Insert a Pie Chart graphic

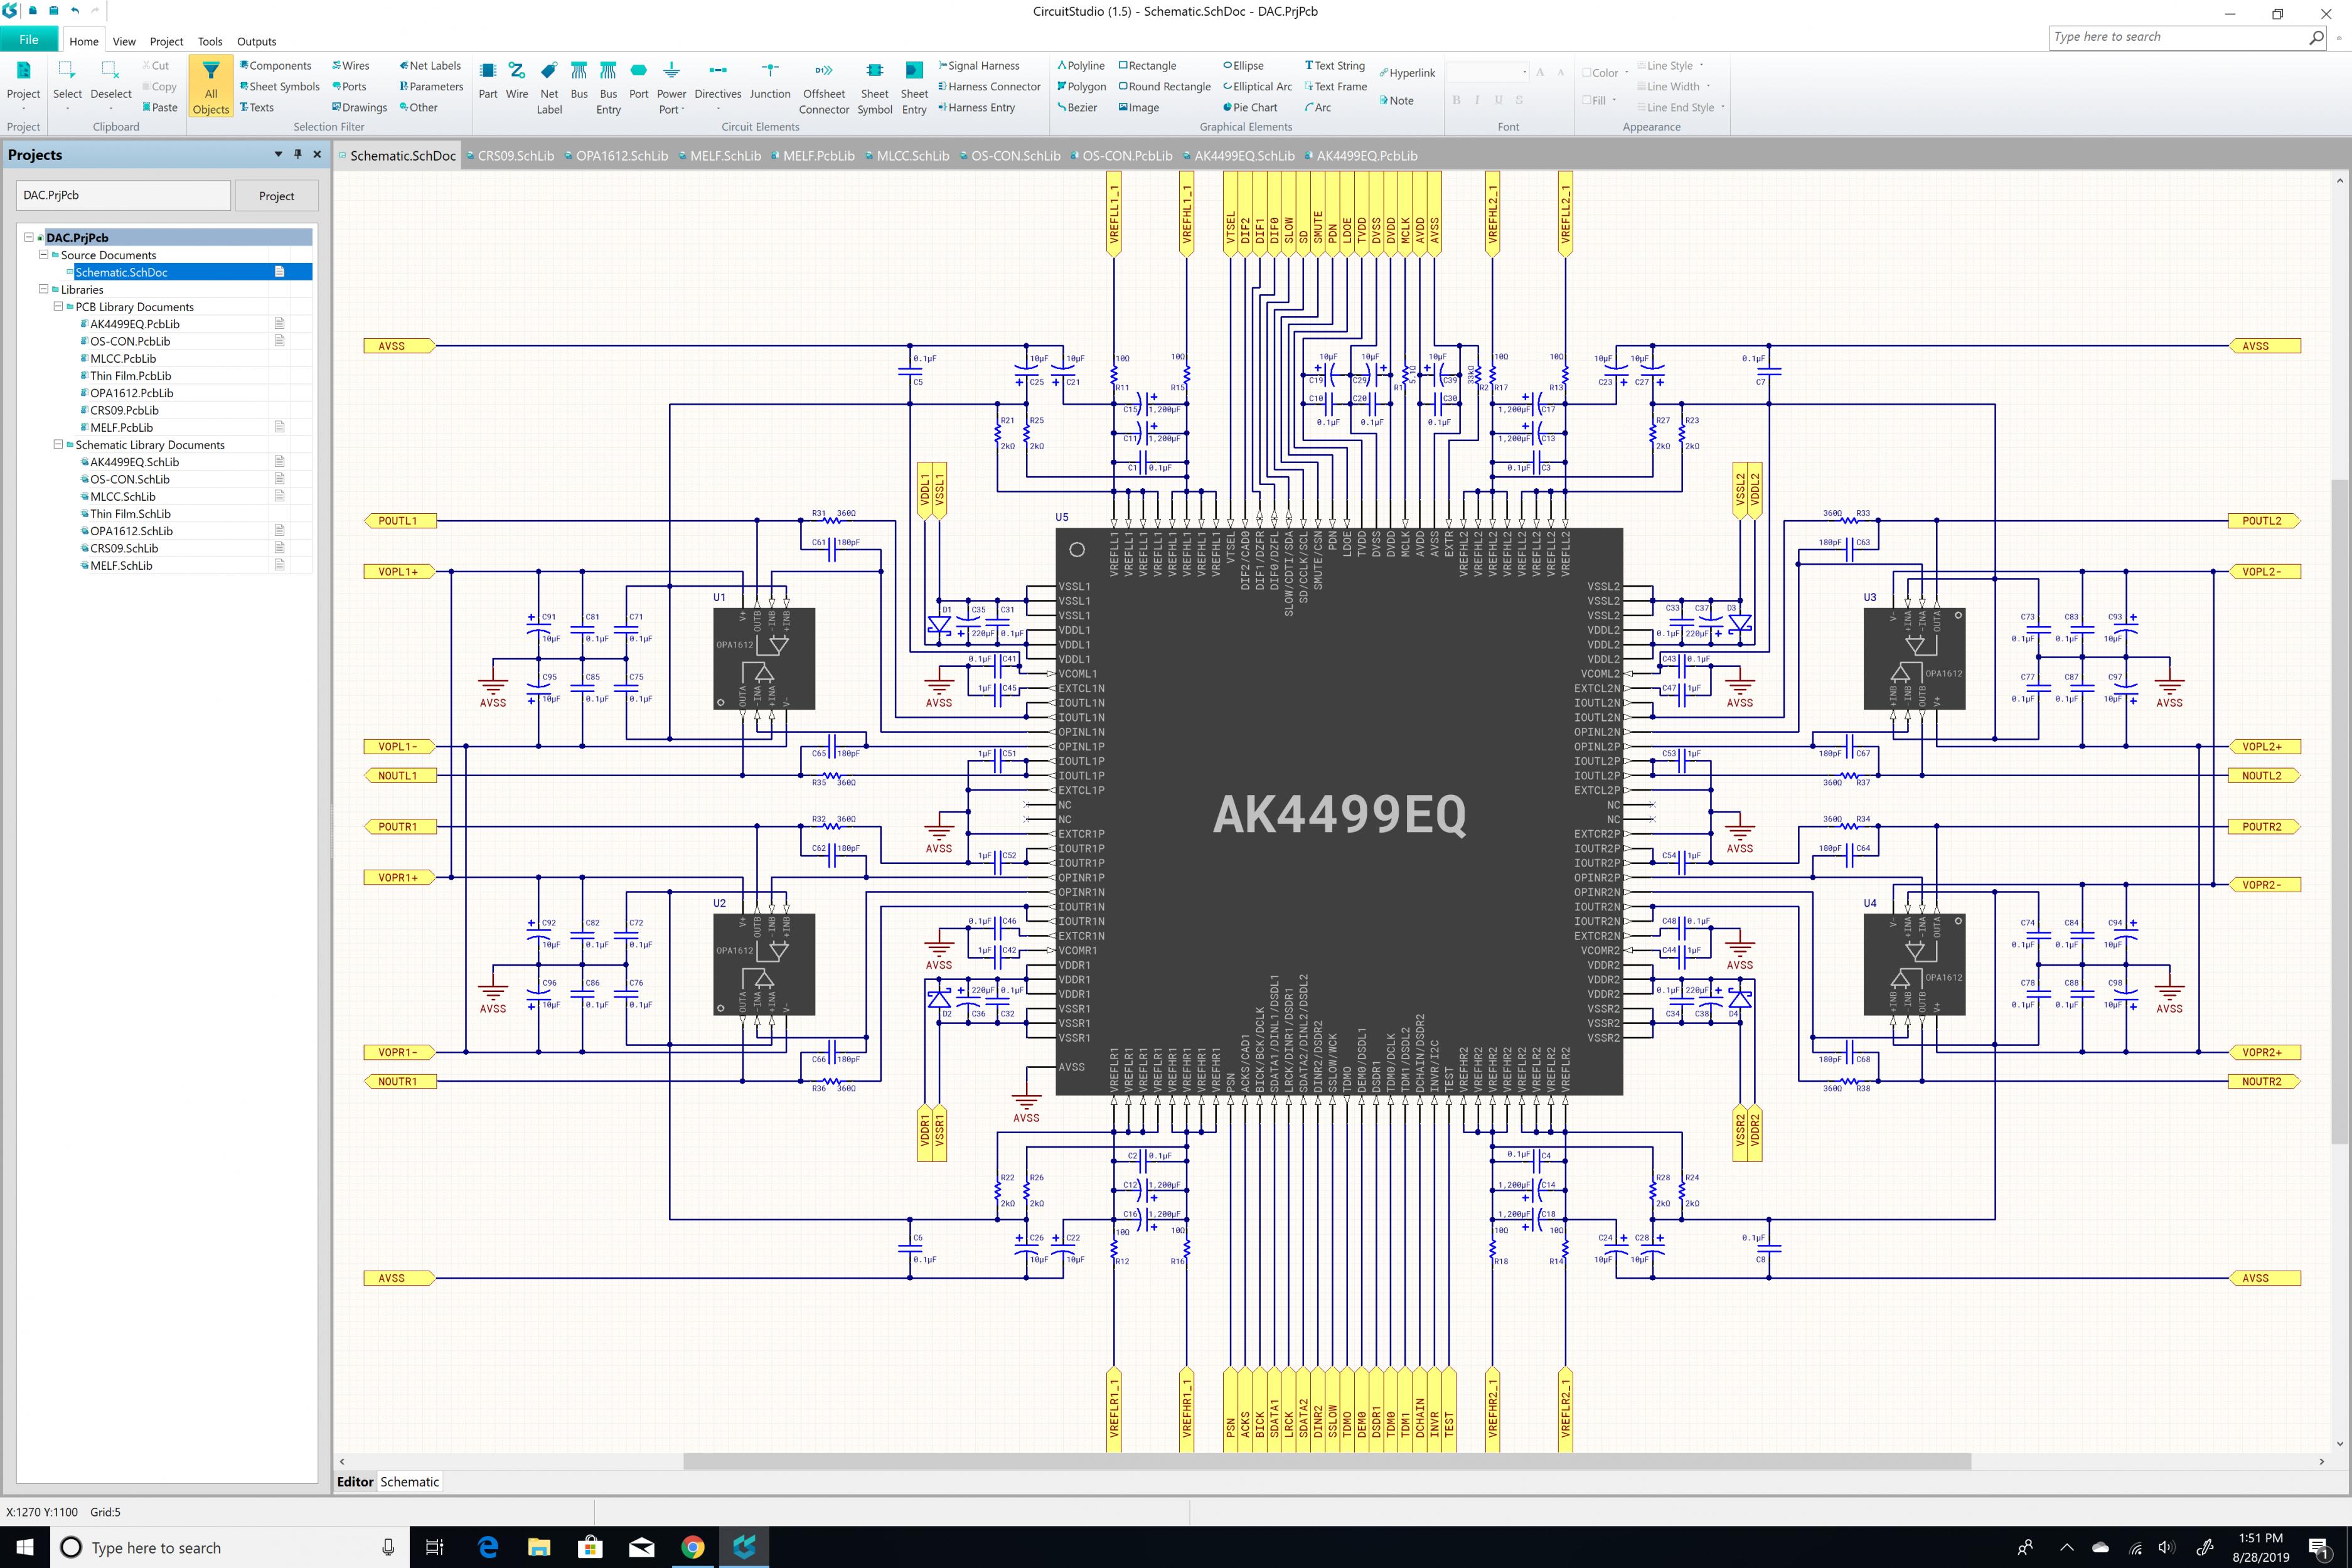pos(1250,107)
